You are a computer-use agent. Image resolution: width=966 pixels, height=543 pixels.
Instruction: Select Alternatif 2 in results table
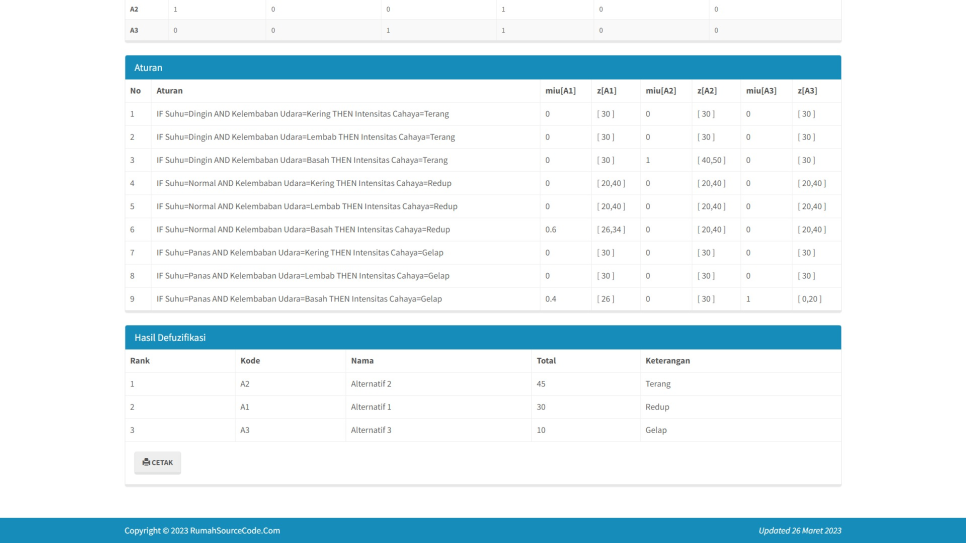coord(371,384)
